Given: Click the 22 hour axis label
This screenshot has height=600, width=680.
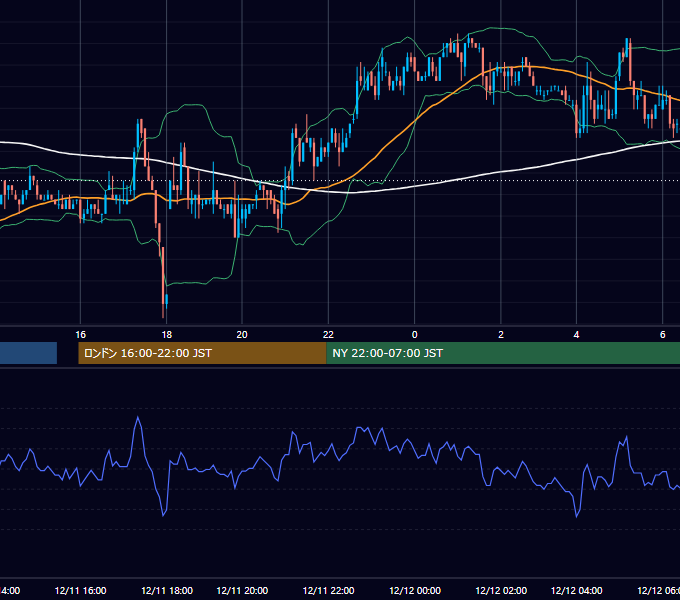Looking at the screenshot, I should (328, 335).
